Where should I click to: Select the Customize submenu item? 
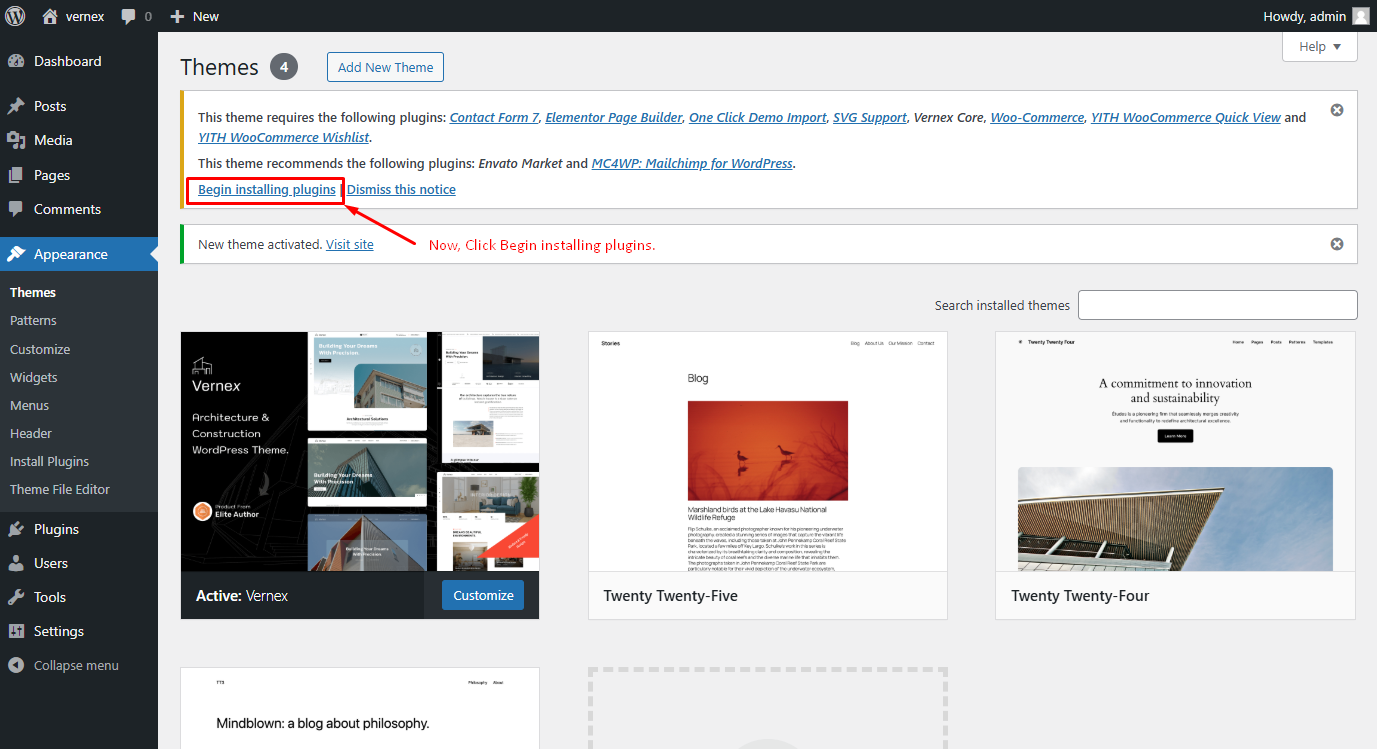(40, 349)
